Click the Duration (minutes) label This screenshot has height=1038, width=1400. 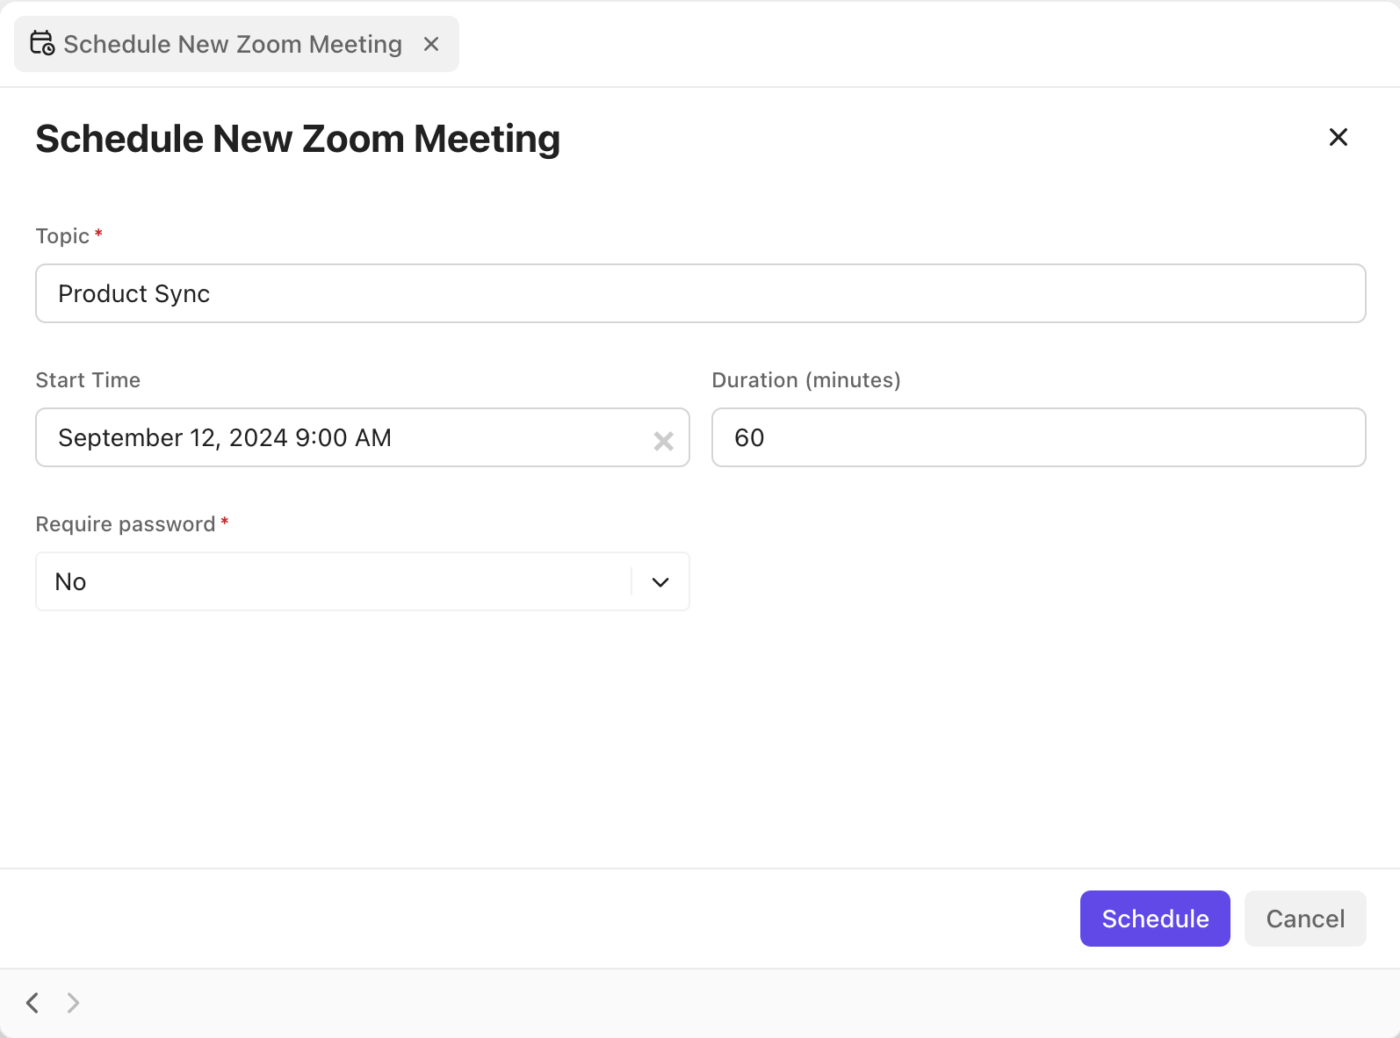pyautogui.click(x=806, y=380)
